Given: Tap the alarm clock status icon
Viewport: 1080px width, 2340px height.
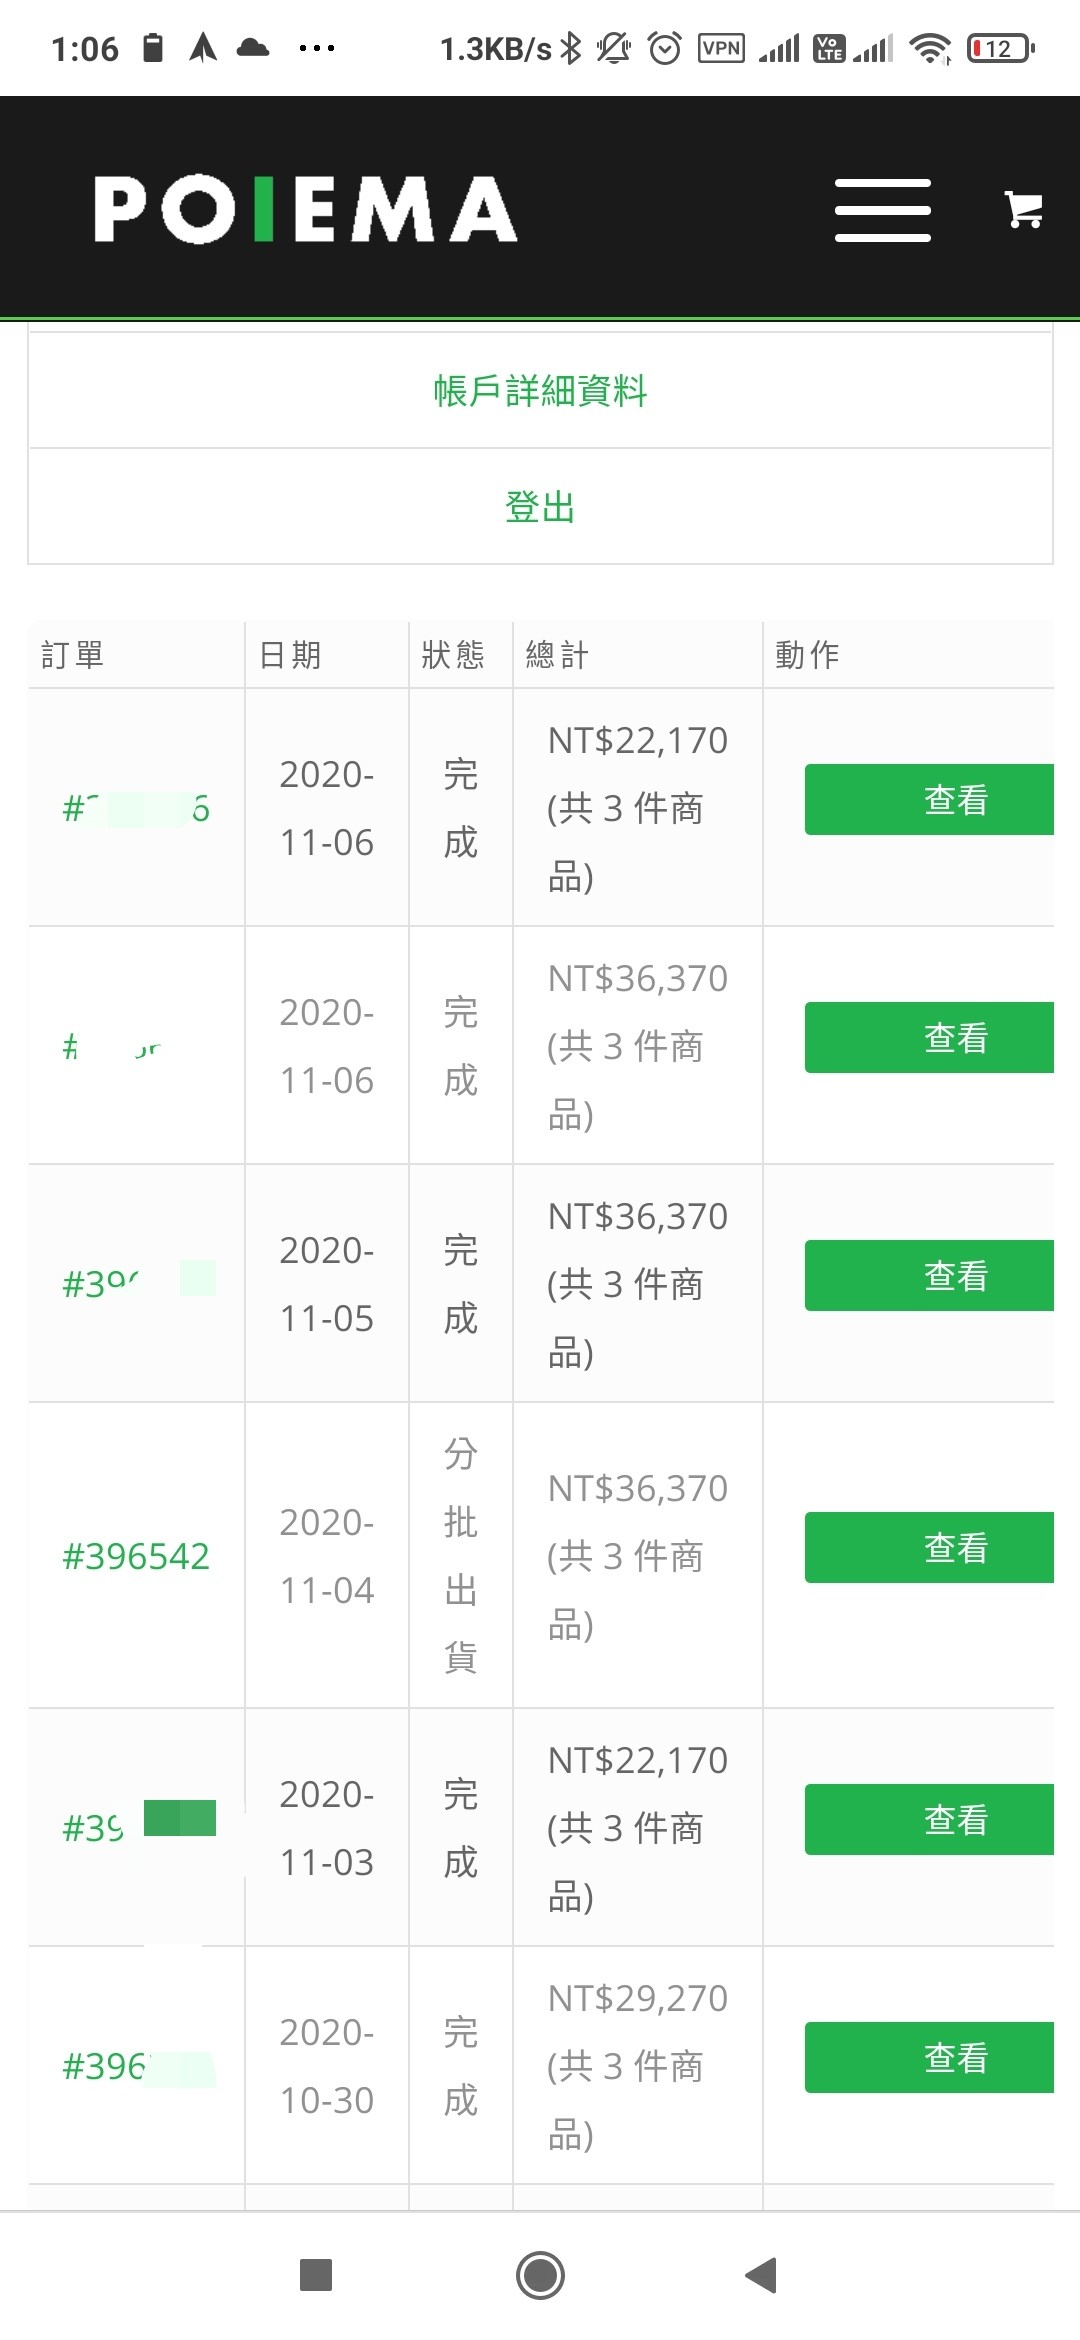Looking at the screenshot, I should point(665,48).
